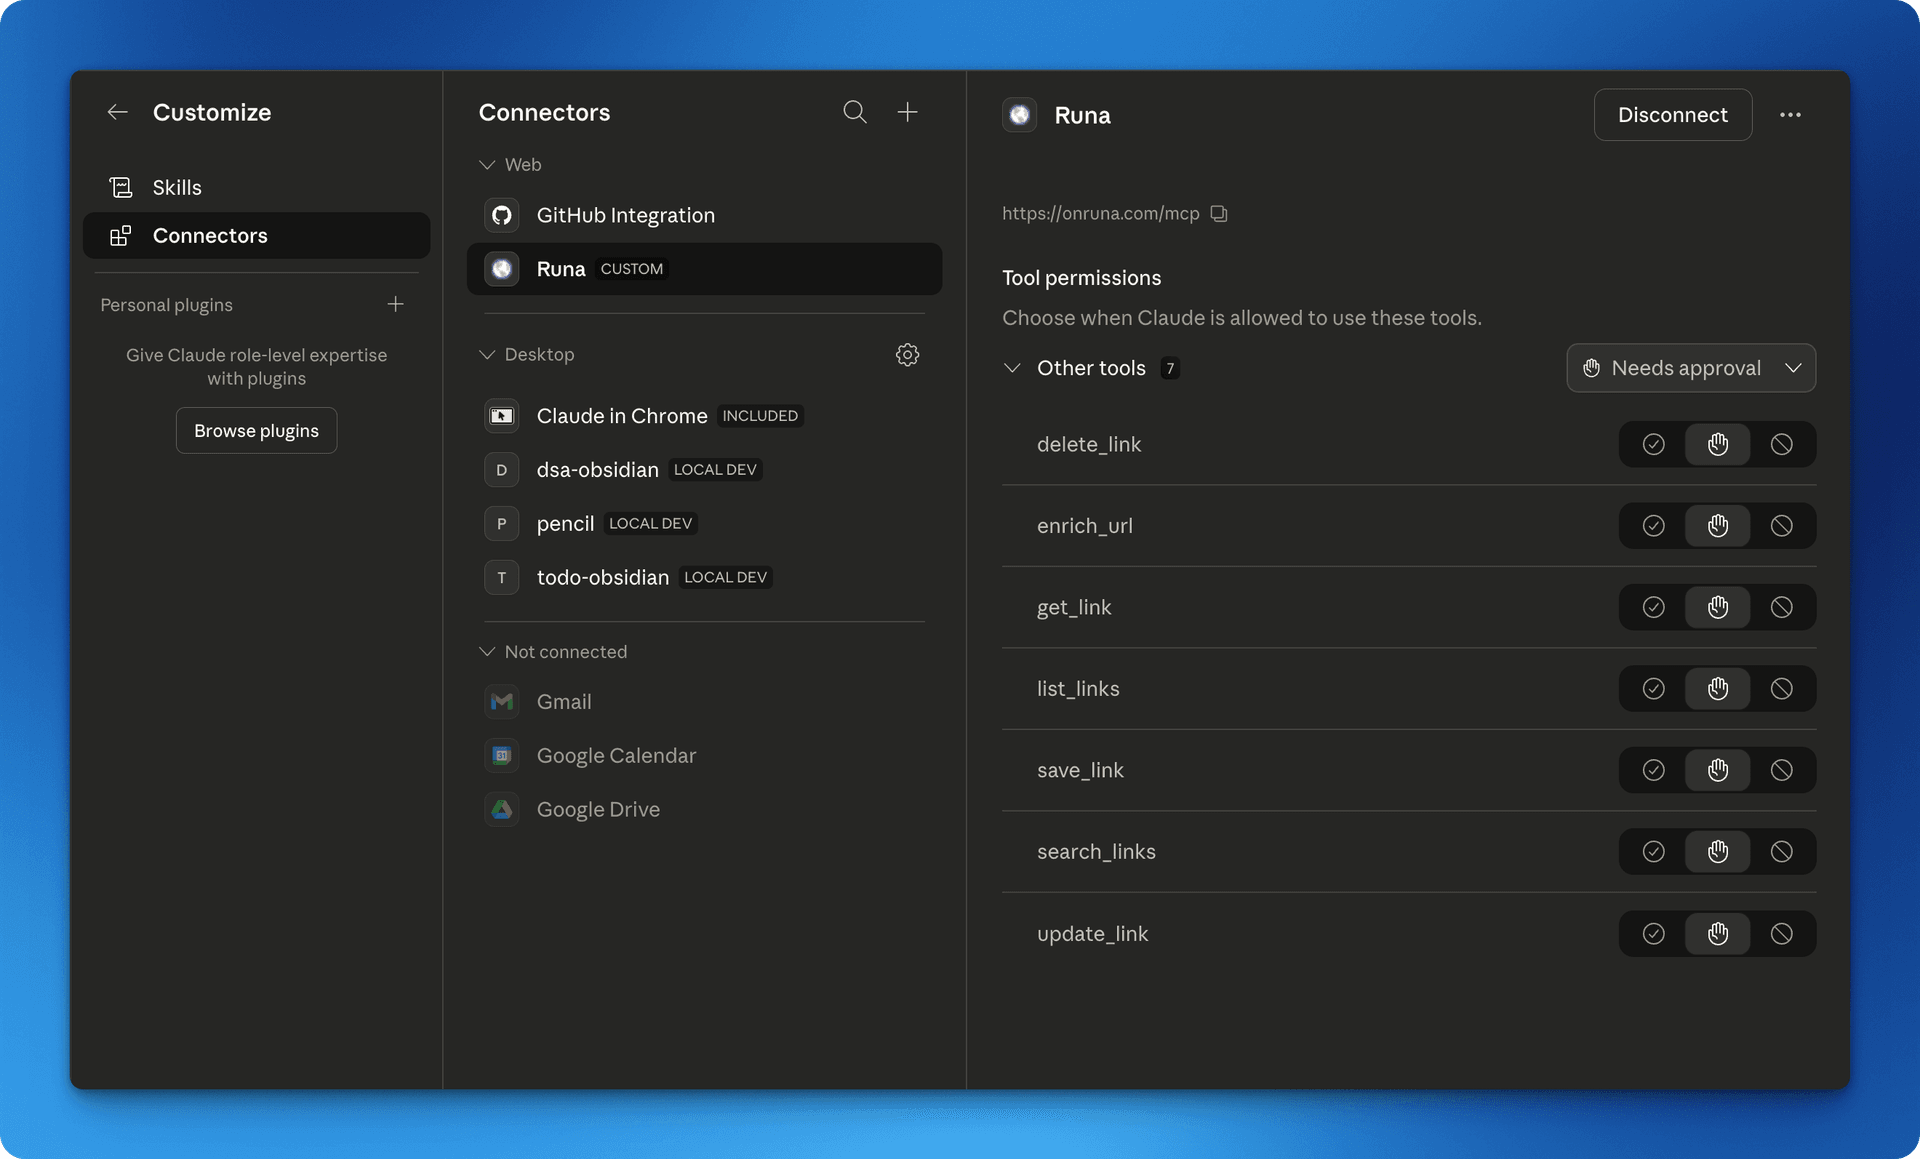Block the list_links tool
This screenshot has width=1920, height=1159.
tap(1781, 688)
